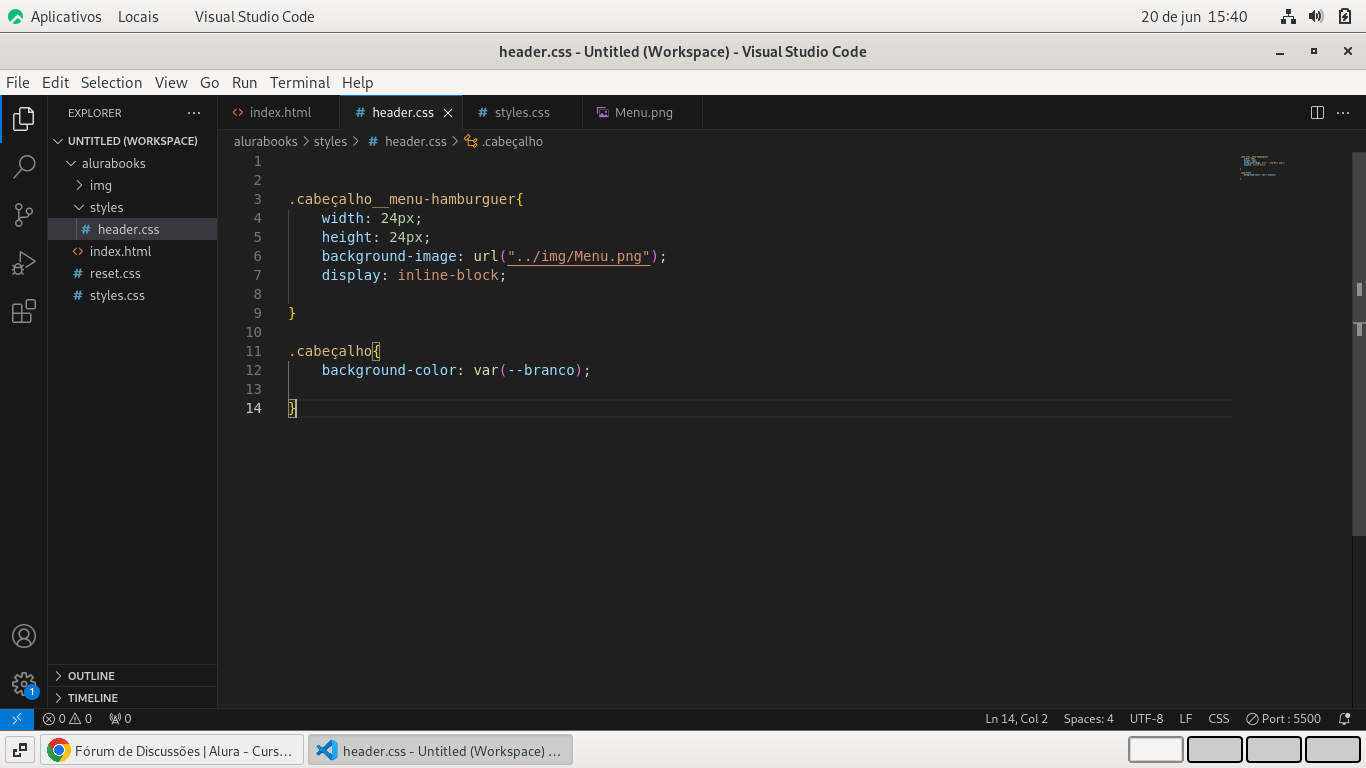Change CSS language mode
Screen dimensions: 1366x768
pyautogui.click(x=1218, y=719)
